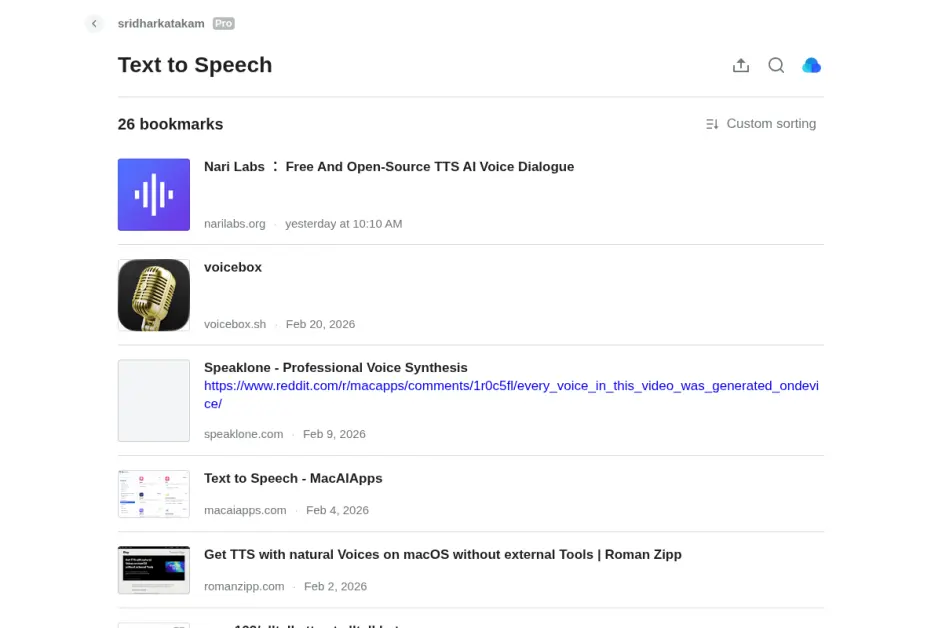Open the Nari Labs bookmark title

coord(389,167)
